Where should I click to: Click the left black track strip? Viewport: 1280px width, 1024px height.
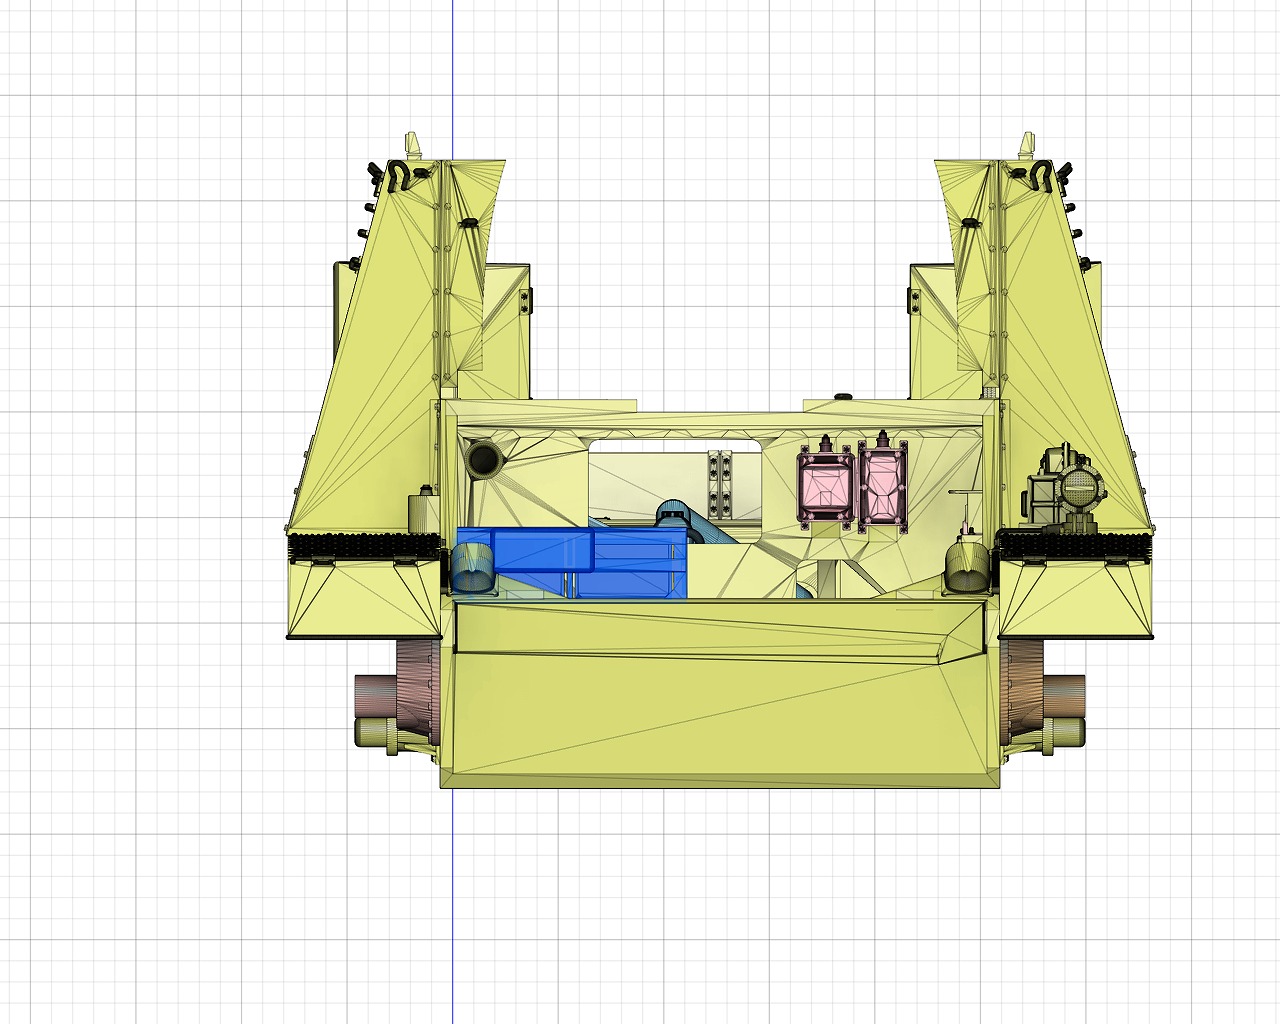(364, 546)
